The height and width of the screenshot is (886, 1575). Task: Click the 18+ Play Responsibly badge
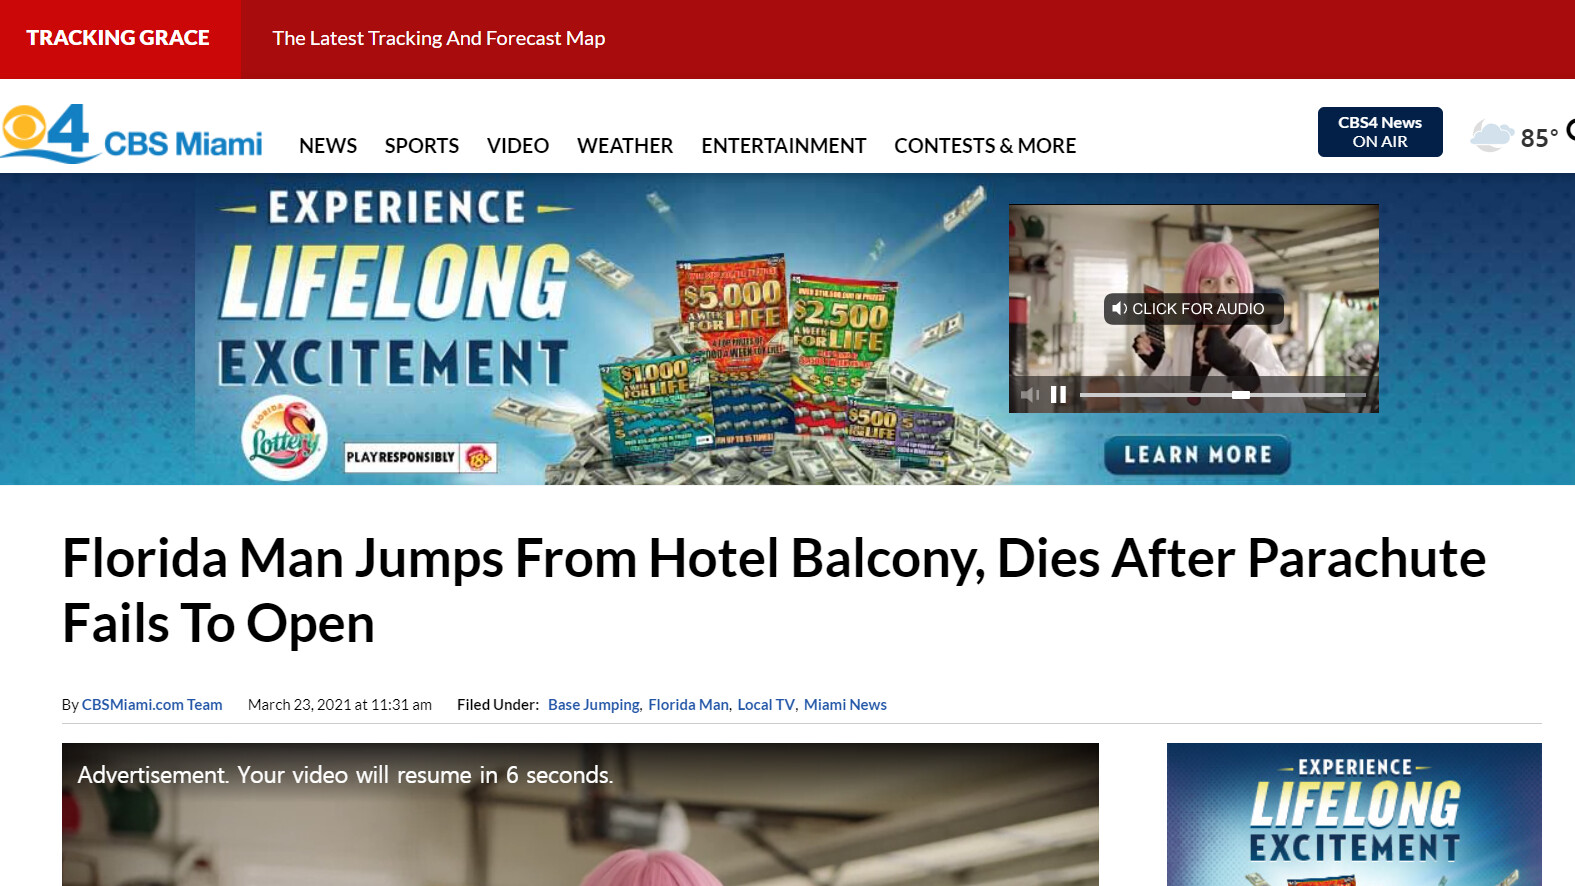tap(420, 457)
